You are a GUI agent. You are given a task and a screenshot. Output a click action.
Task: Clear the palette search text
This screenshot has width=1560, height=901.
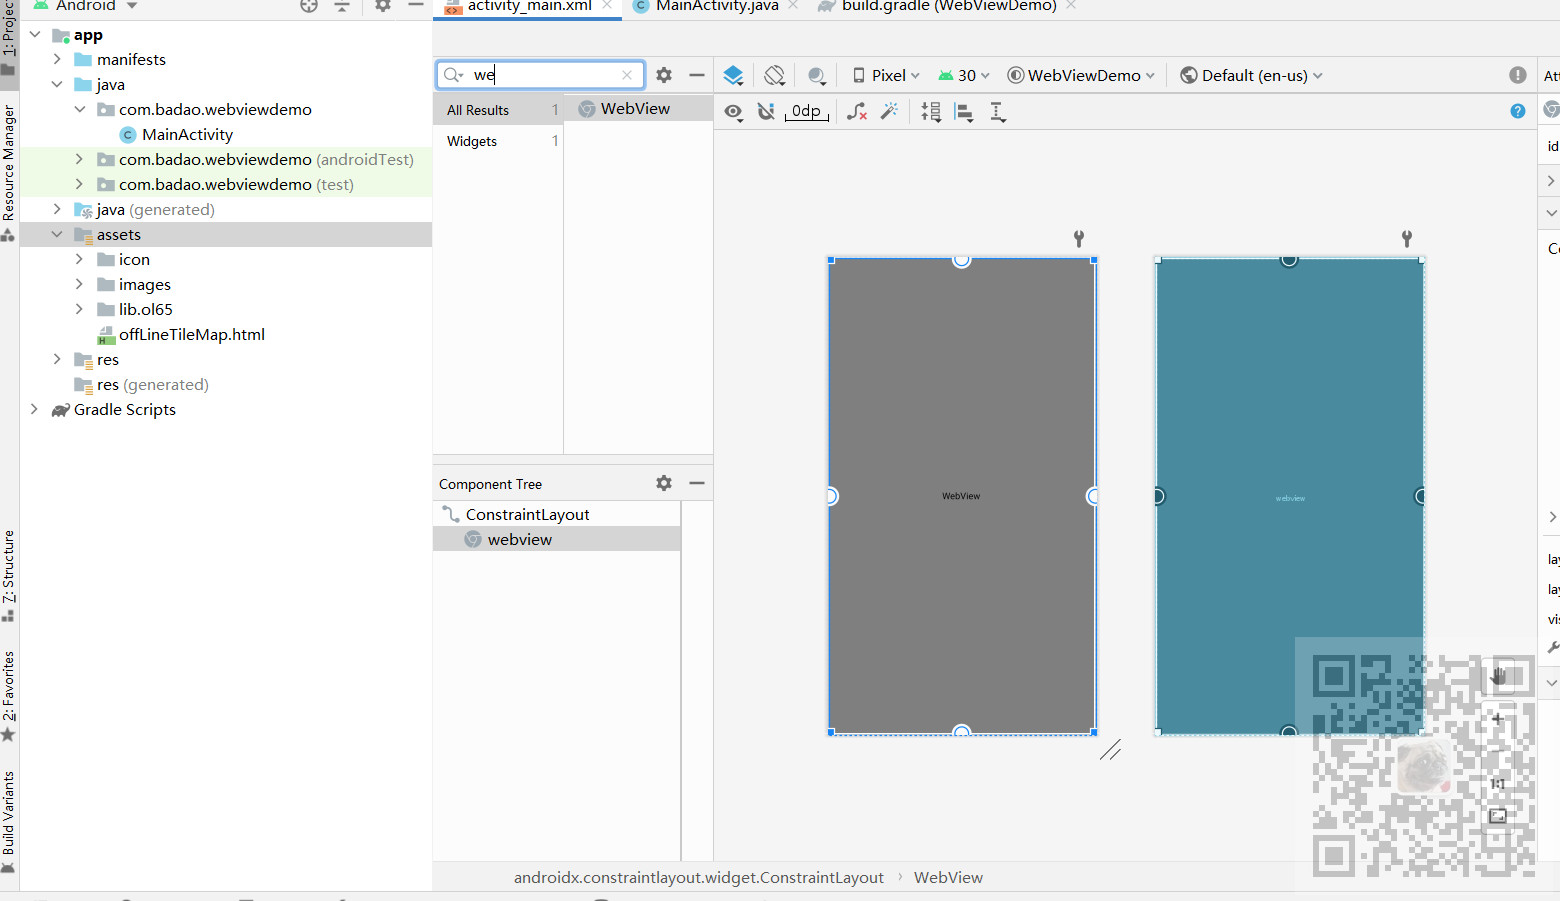pos(627,75)
